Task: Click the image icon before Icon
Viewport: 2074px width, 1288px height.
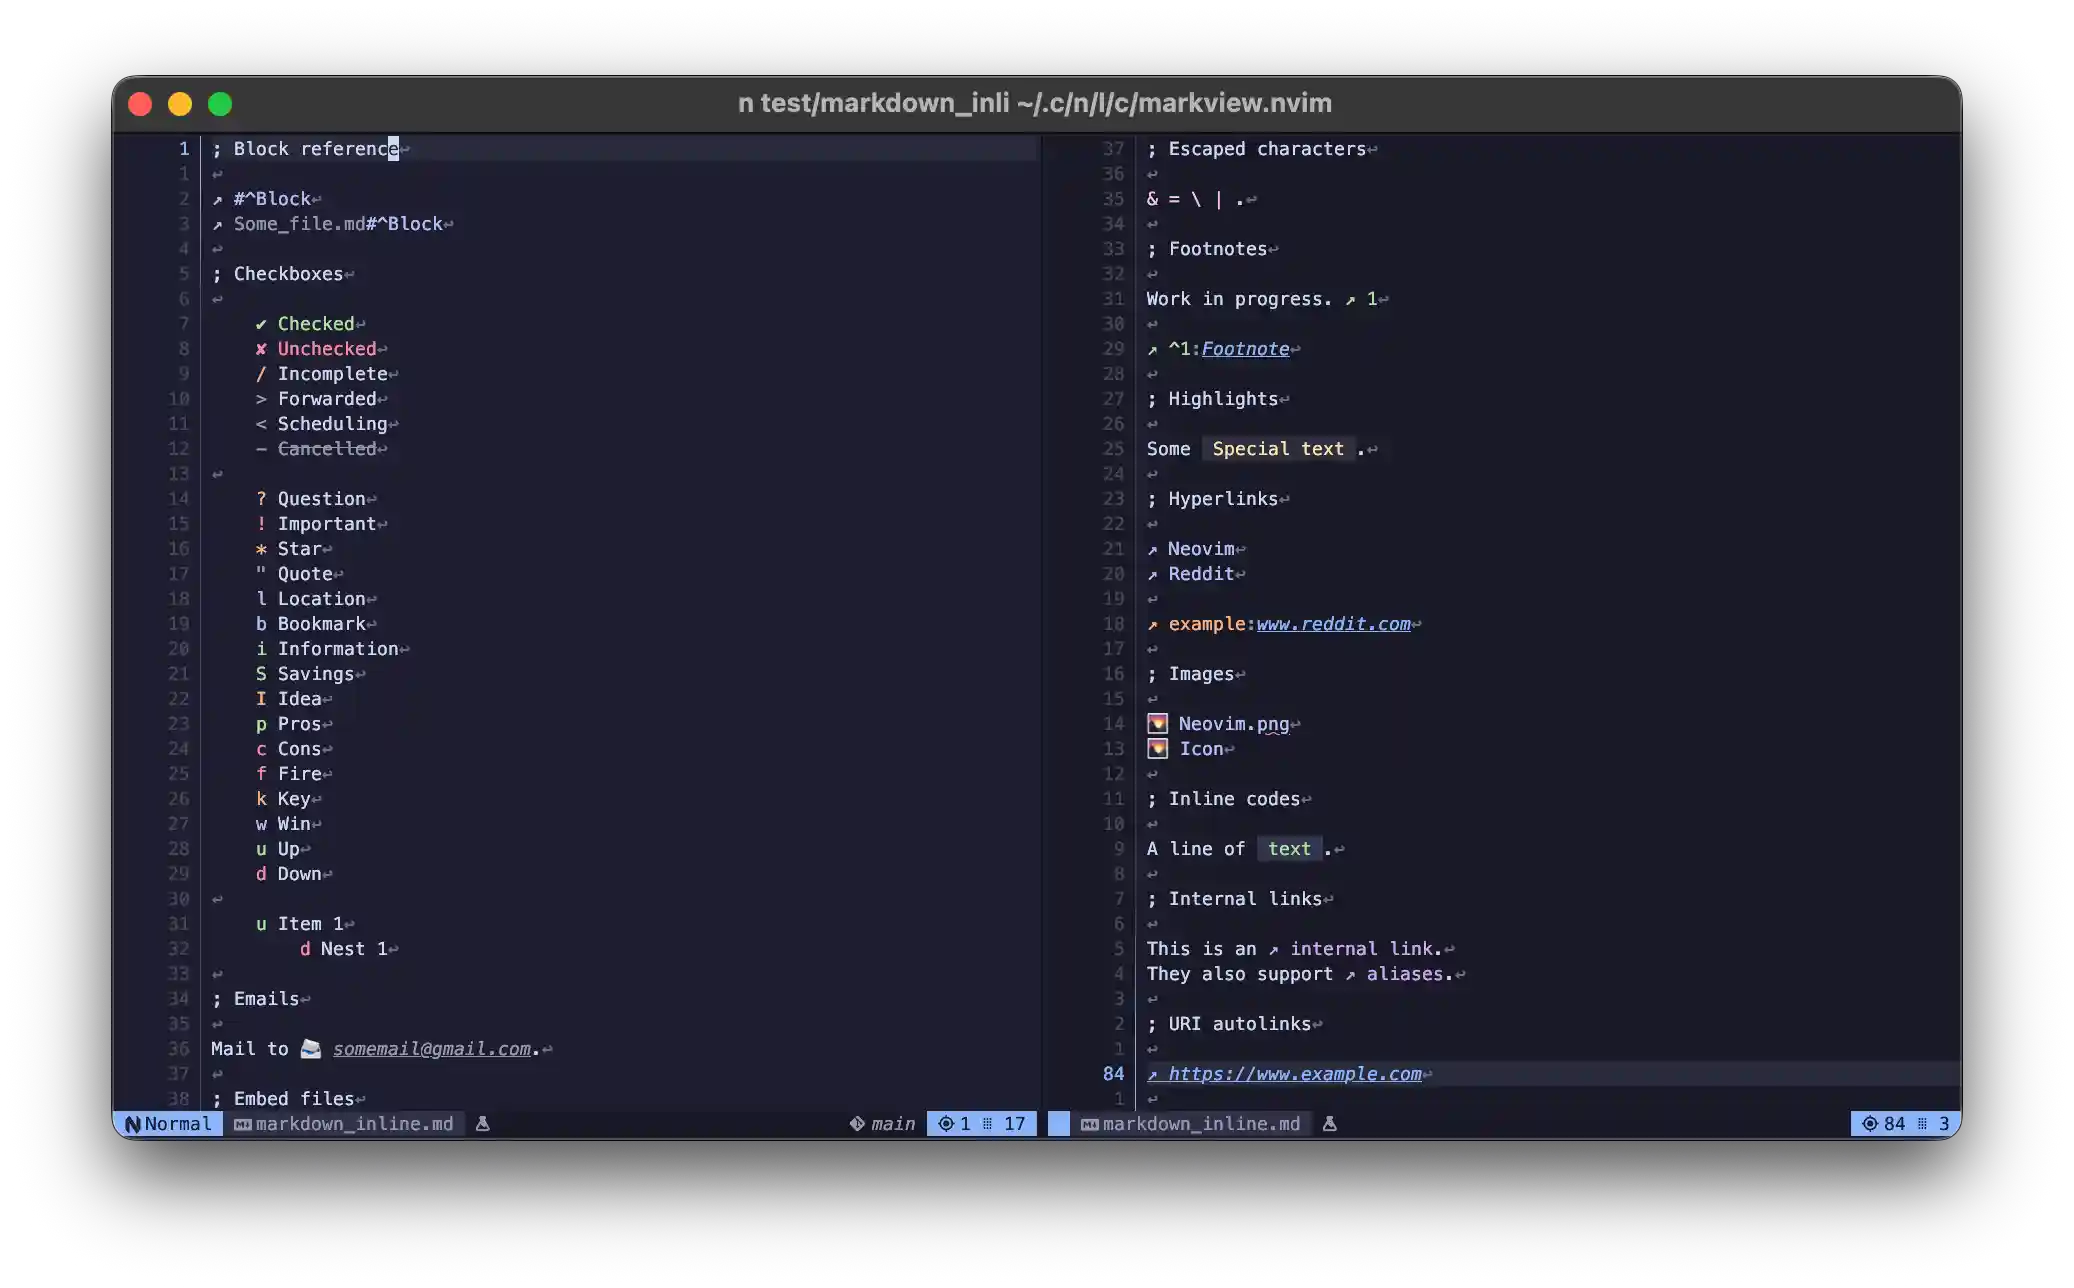Action: pos(1157,748)
